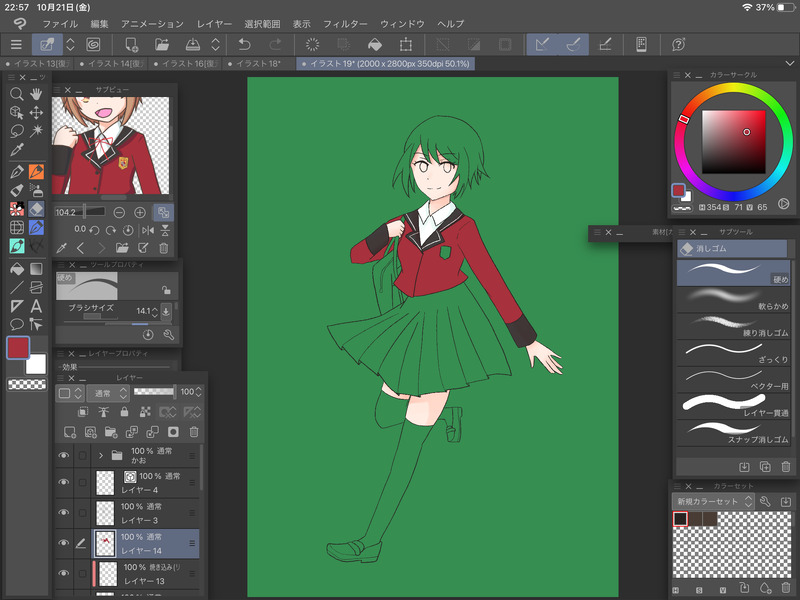Toggle the lock layer icon in Layers panel
Image resolution: width=800 pixels, height=600 pixels.
(x=124, y=412)
